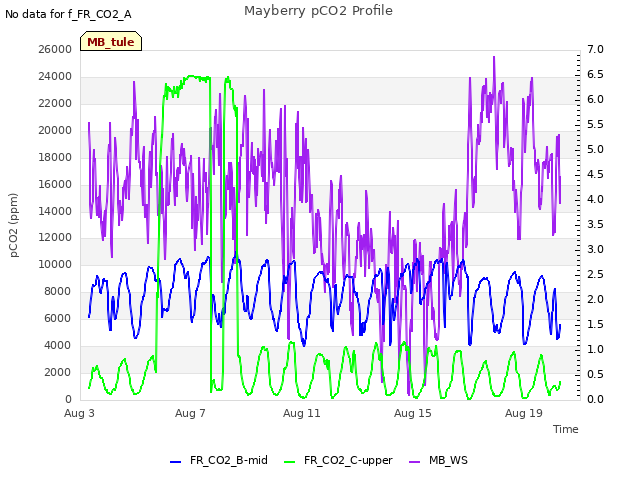Image resolution: width=640 pixels, height=480 pixels.
Task: Click the 'No data for f_FR_CO2_A' message
Action: (x=68, y=14)
